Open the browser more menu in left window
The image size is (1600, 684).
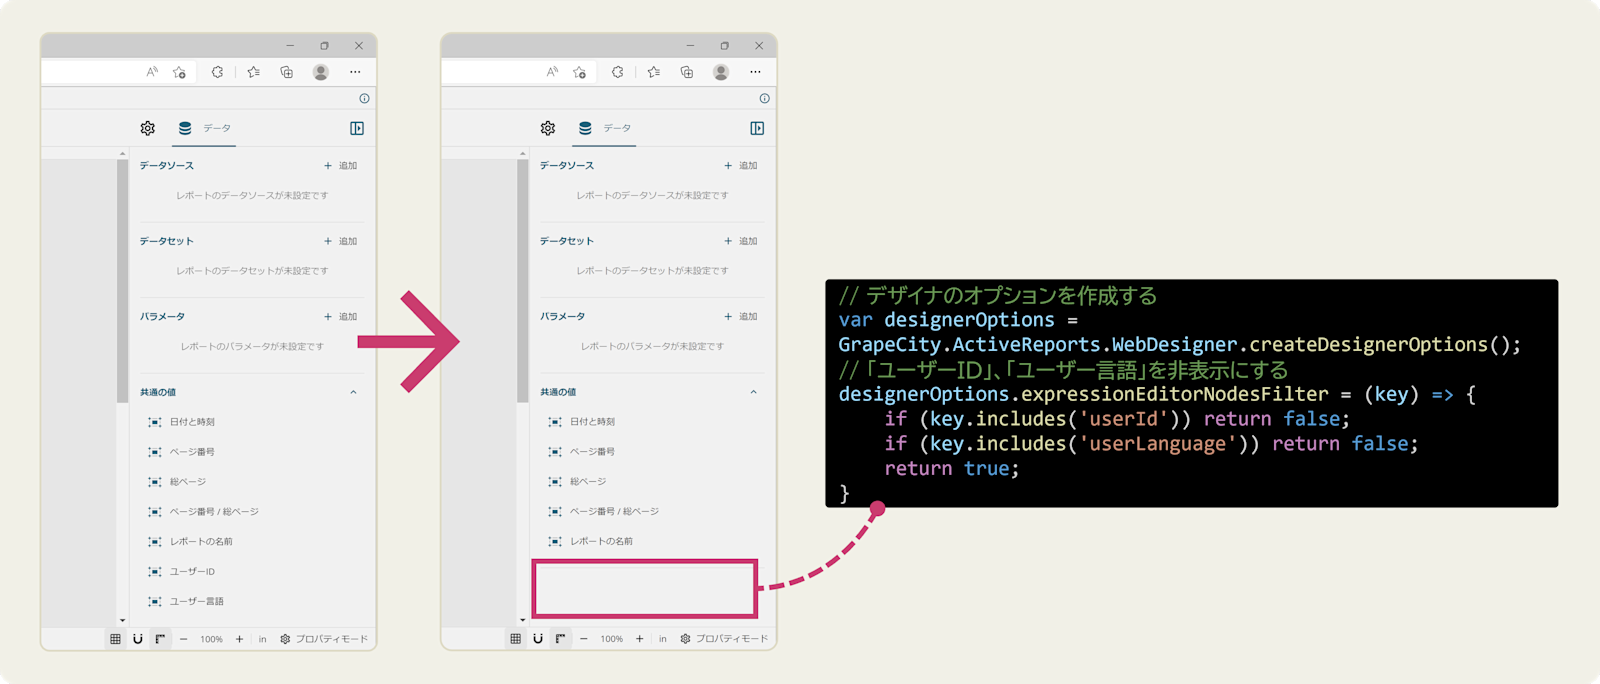pyautogui.click(x=355, y=72)
